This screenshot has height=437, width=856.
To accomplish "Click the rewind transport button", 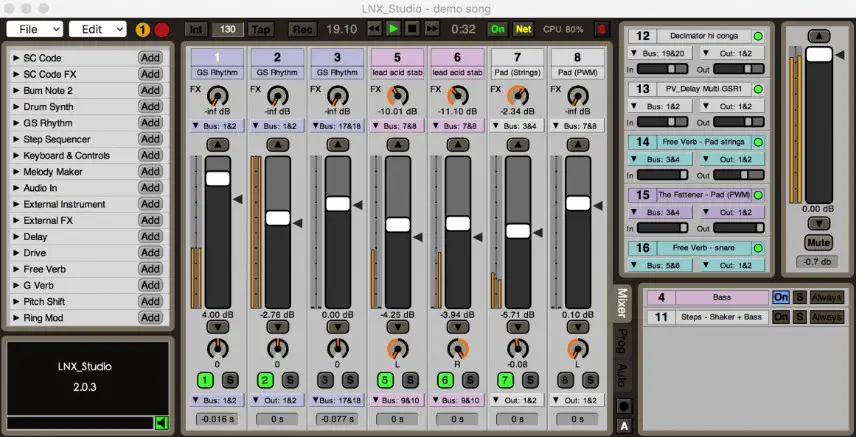I will point(374,29).
